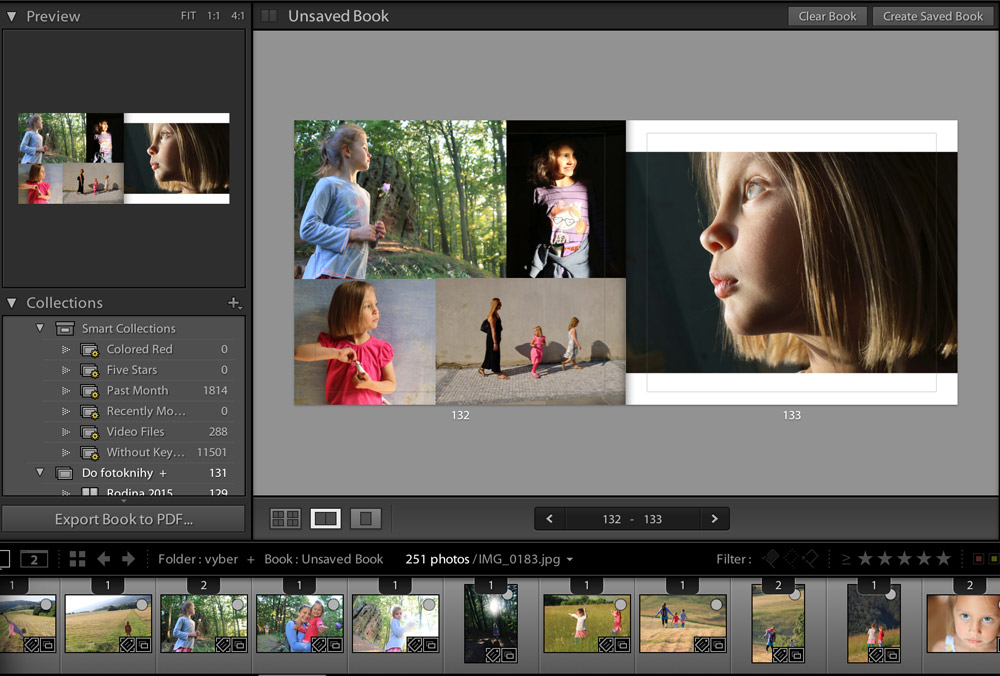The height and width of the screenshot is (676, 1000).
Task: Collapse the Collections panel
Action: coord(11,303)
